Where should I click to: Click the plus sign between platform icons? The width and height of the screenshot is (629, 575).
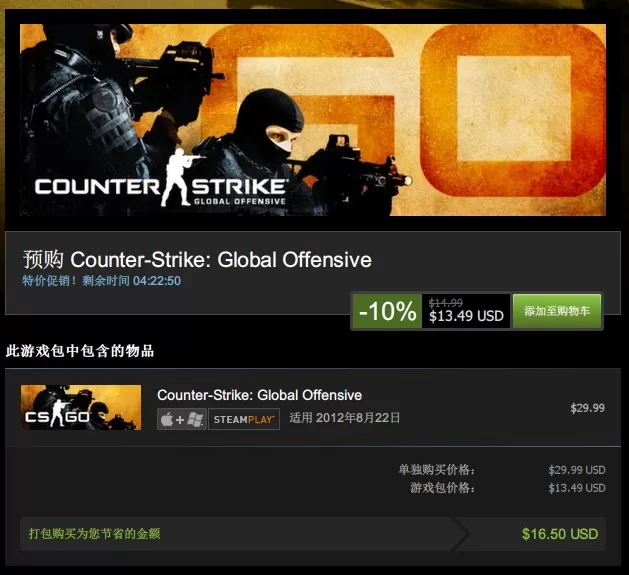(180, 420)
